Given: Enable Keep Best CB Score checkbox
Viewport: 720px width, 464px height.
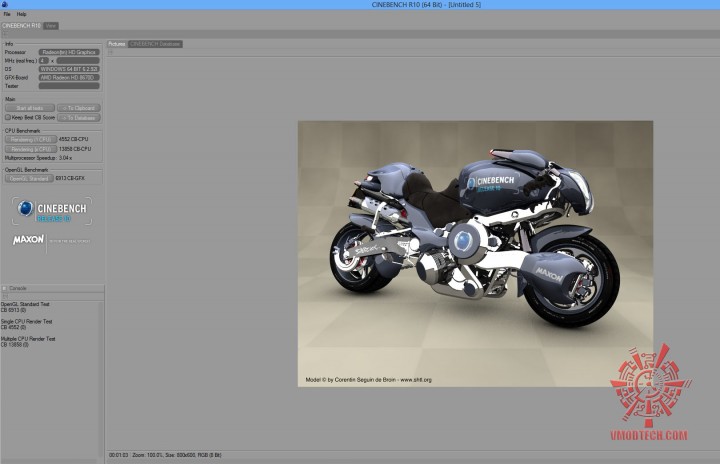Looking at the screenshot, I should pyautogui.click(x=8, y=118).
